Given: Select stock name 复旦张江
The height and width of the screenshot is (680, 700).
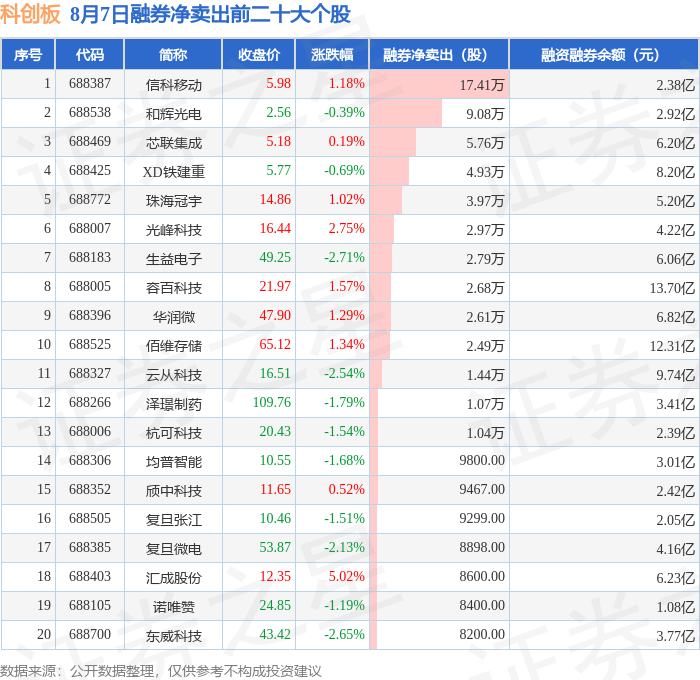Looking at the screenshot, I should 174,520.
